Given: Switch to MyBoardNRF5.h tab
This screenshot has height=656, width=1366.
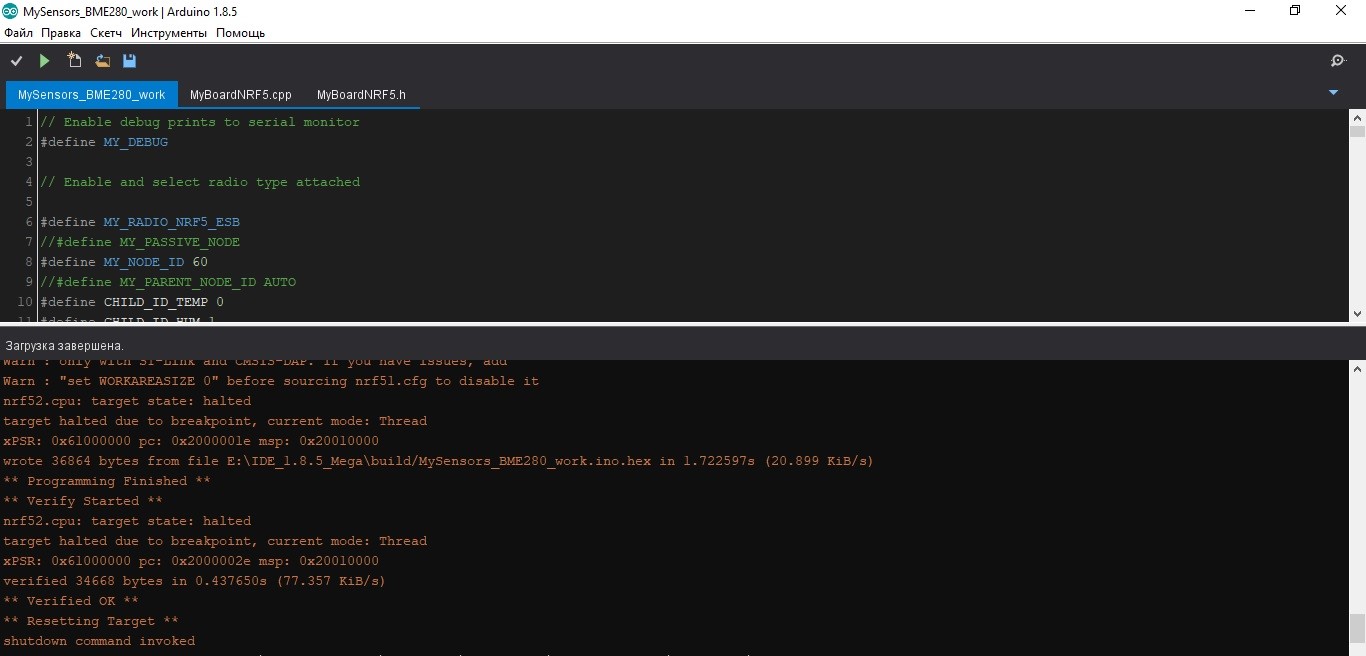Looking at the screenshot, I should [x=361, y=95].
